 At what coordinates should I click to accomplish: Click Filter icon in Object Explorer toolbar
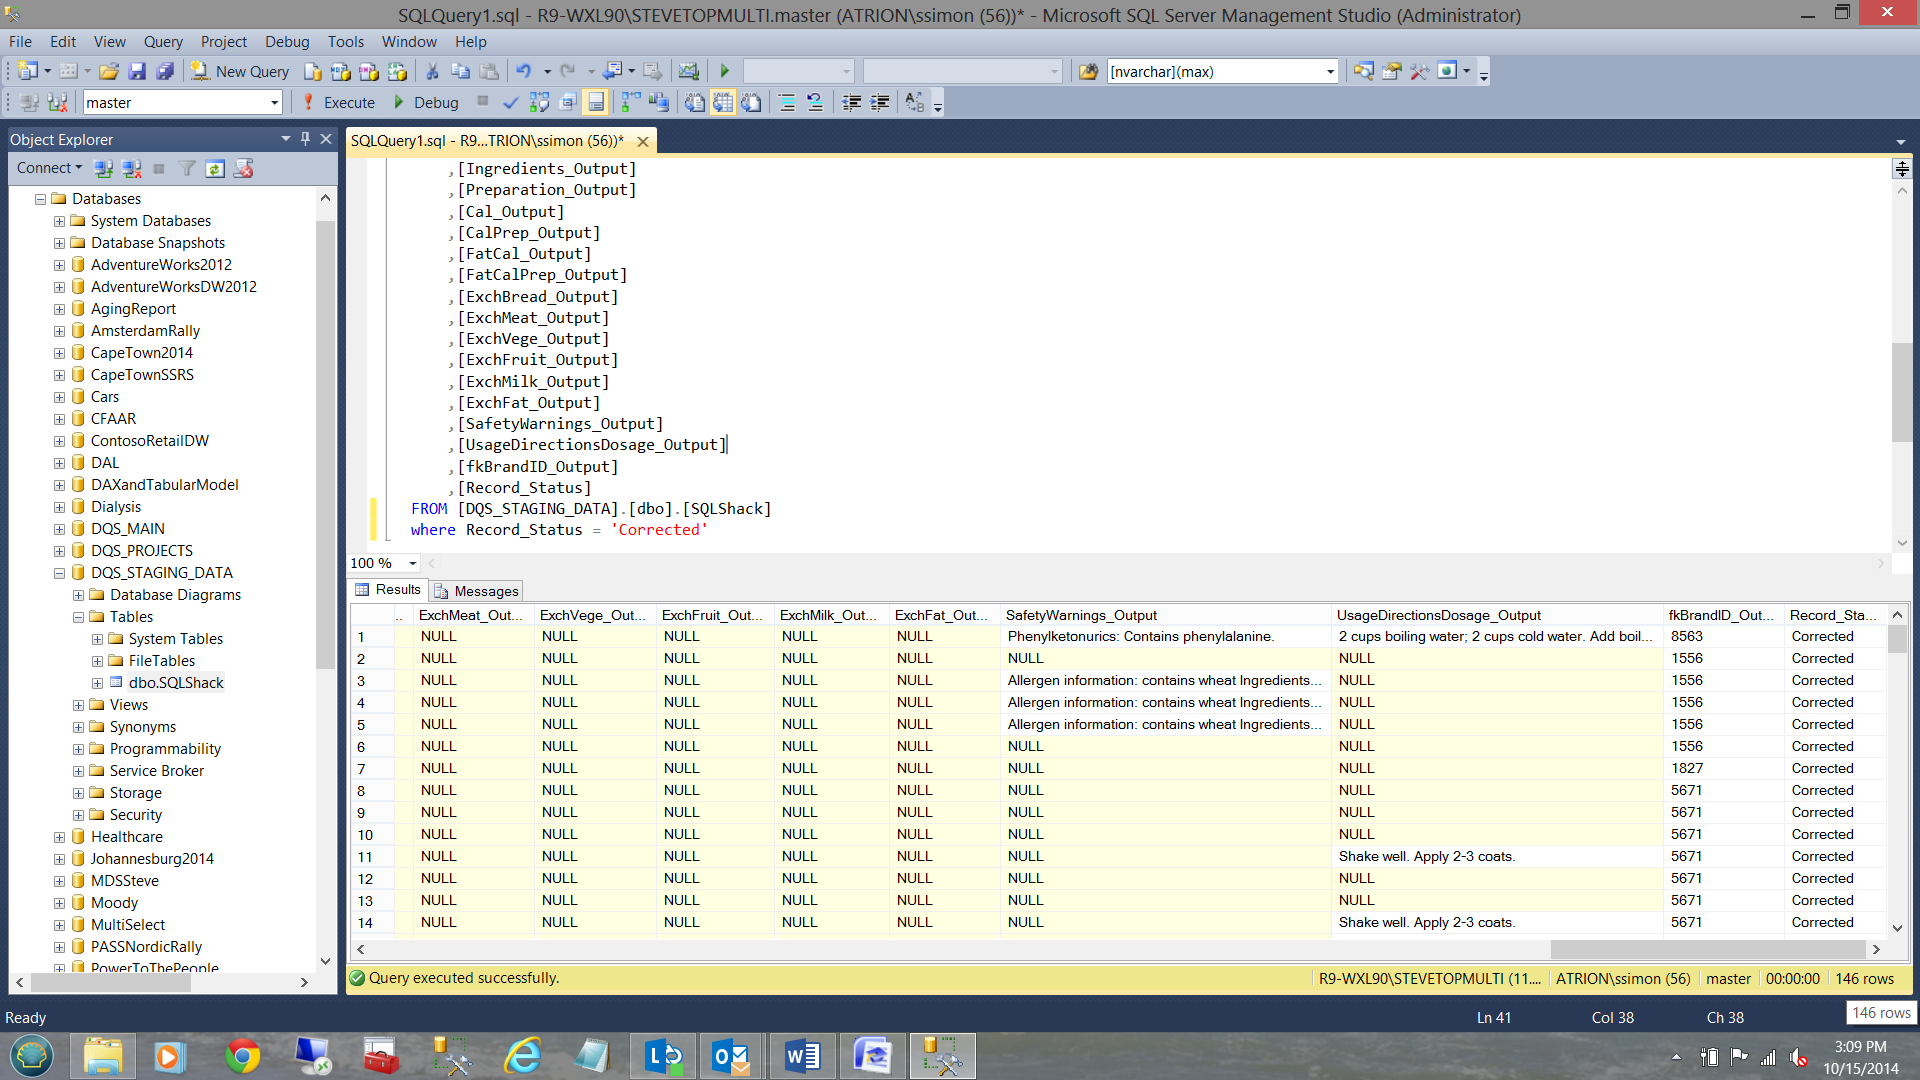pyautogui.click(x=187, y=168)
